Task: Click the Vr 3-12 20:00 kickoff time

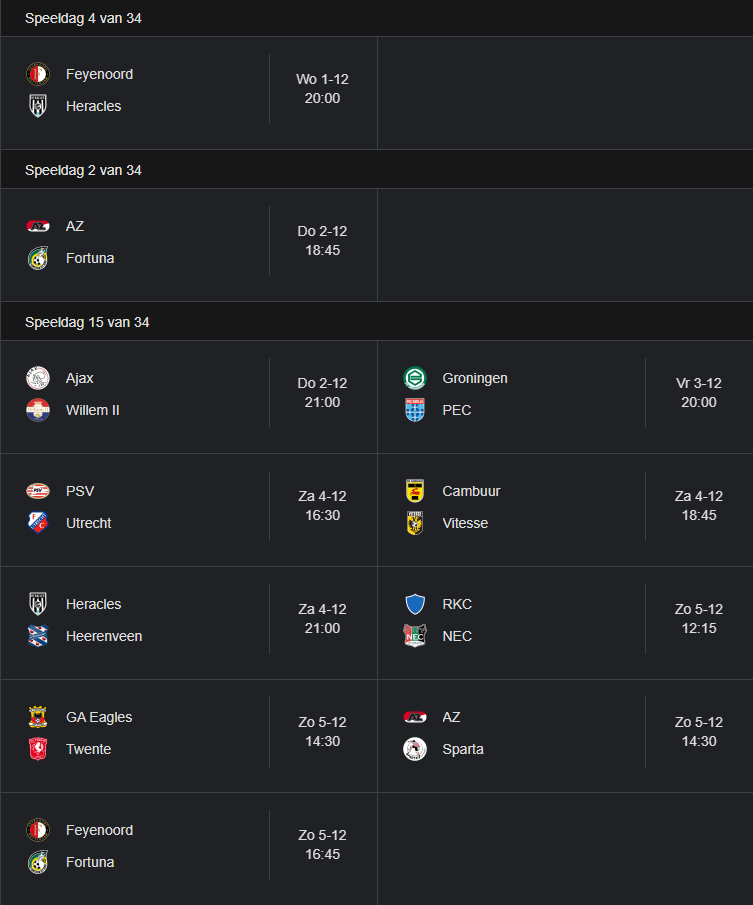Action: (x=699, y=393)
